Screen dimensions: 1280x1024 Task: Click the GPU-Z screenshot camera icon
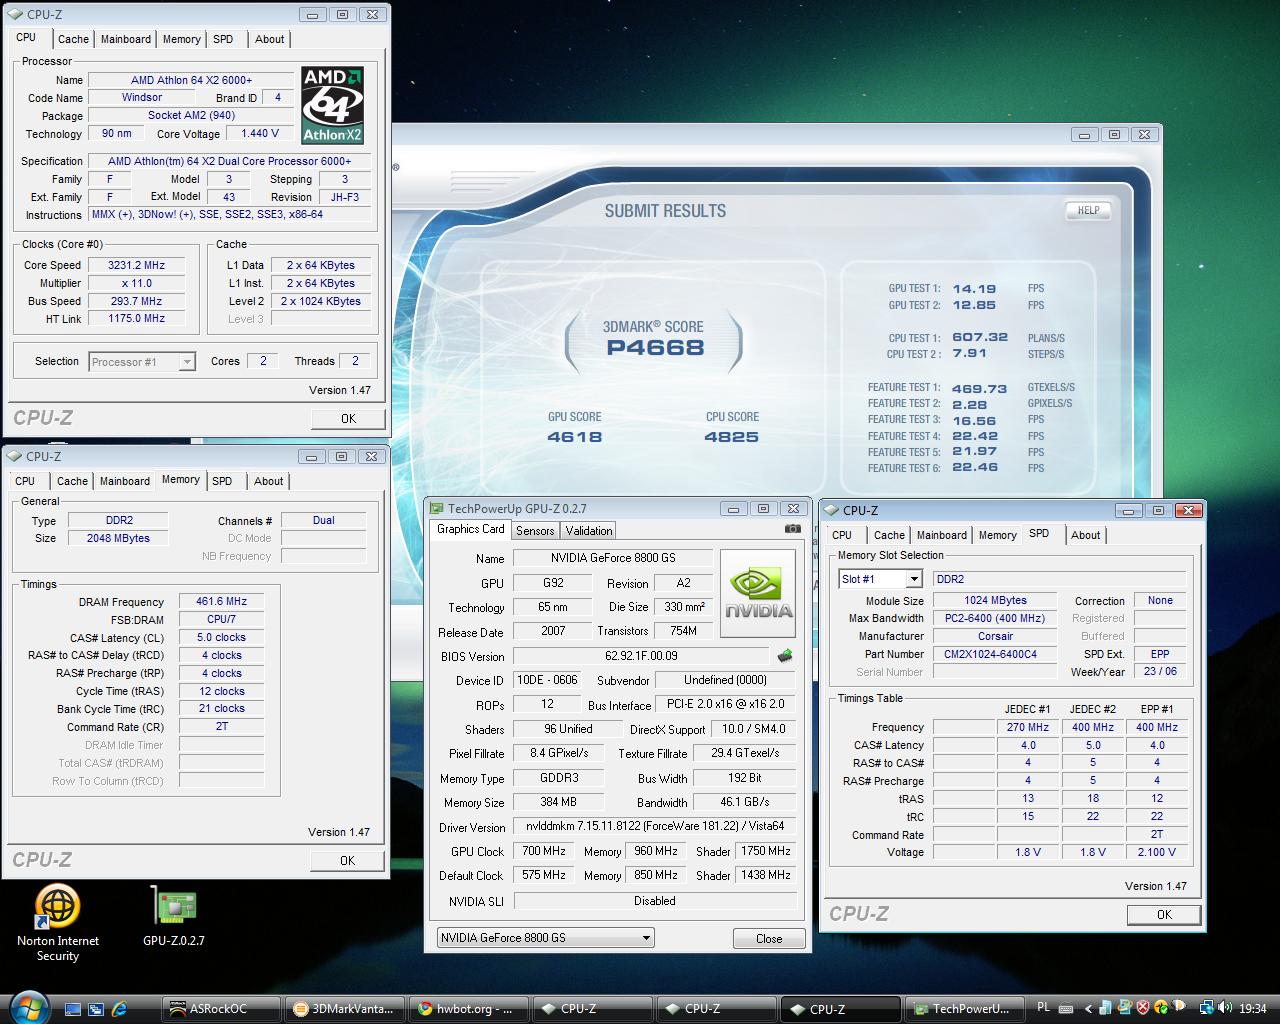coord(793,529)
